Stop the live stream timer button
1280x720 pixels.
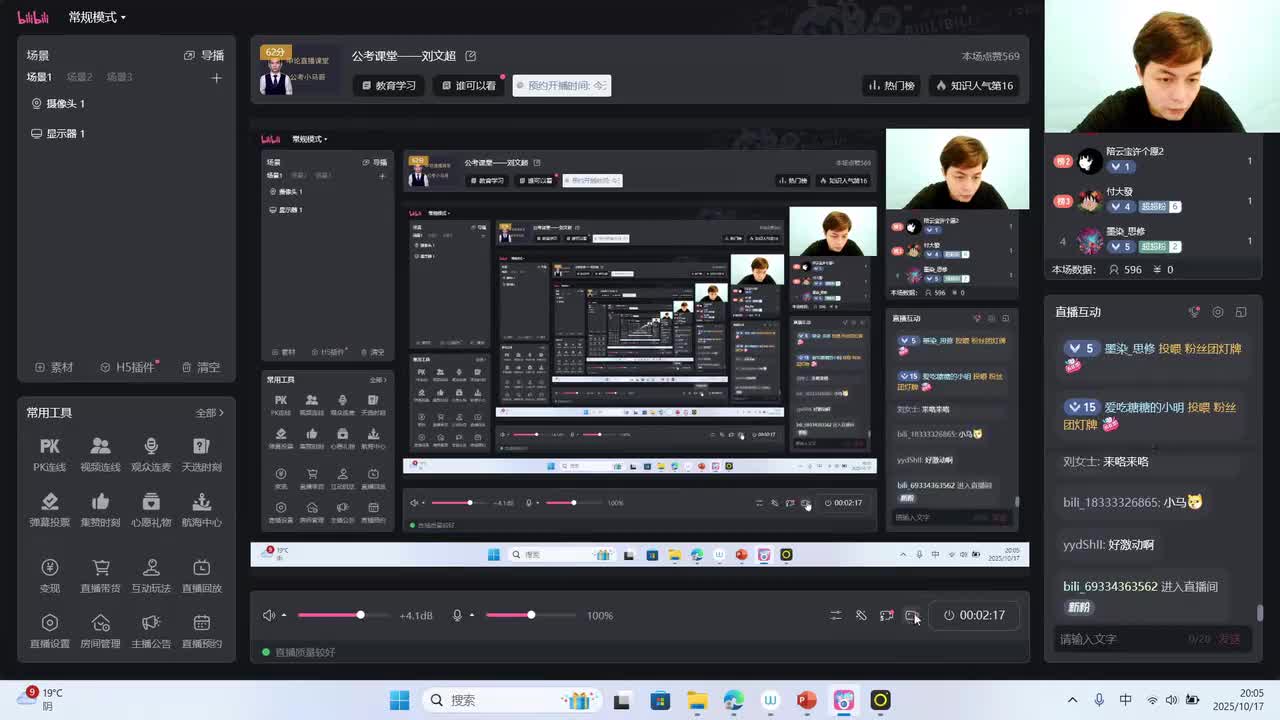click(x=973, y=615)
